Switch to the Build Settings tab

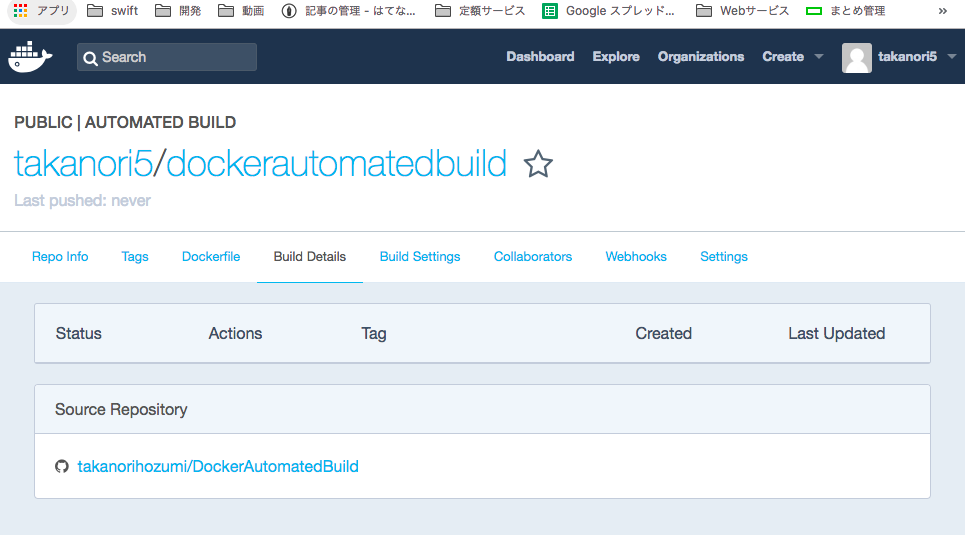tap(420, 257)
